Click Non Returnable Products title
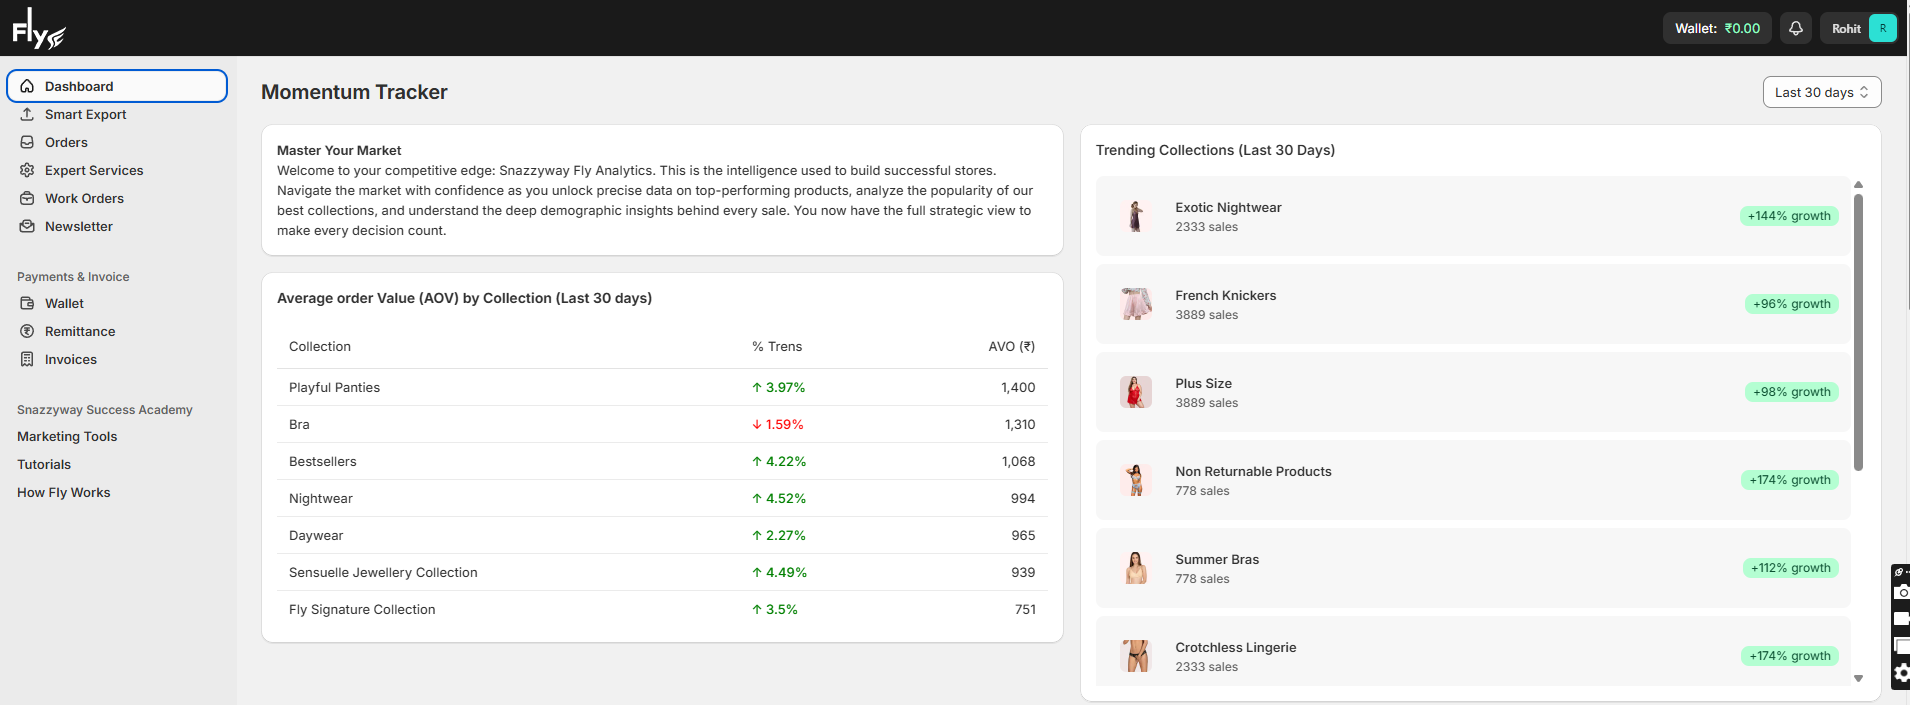 pyautogui.click(x=1253, y=471)
